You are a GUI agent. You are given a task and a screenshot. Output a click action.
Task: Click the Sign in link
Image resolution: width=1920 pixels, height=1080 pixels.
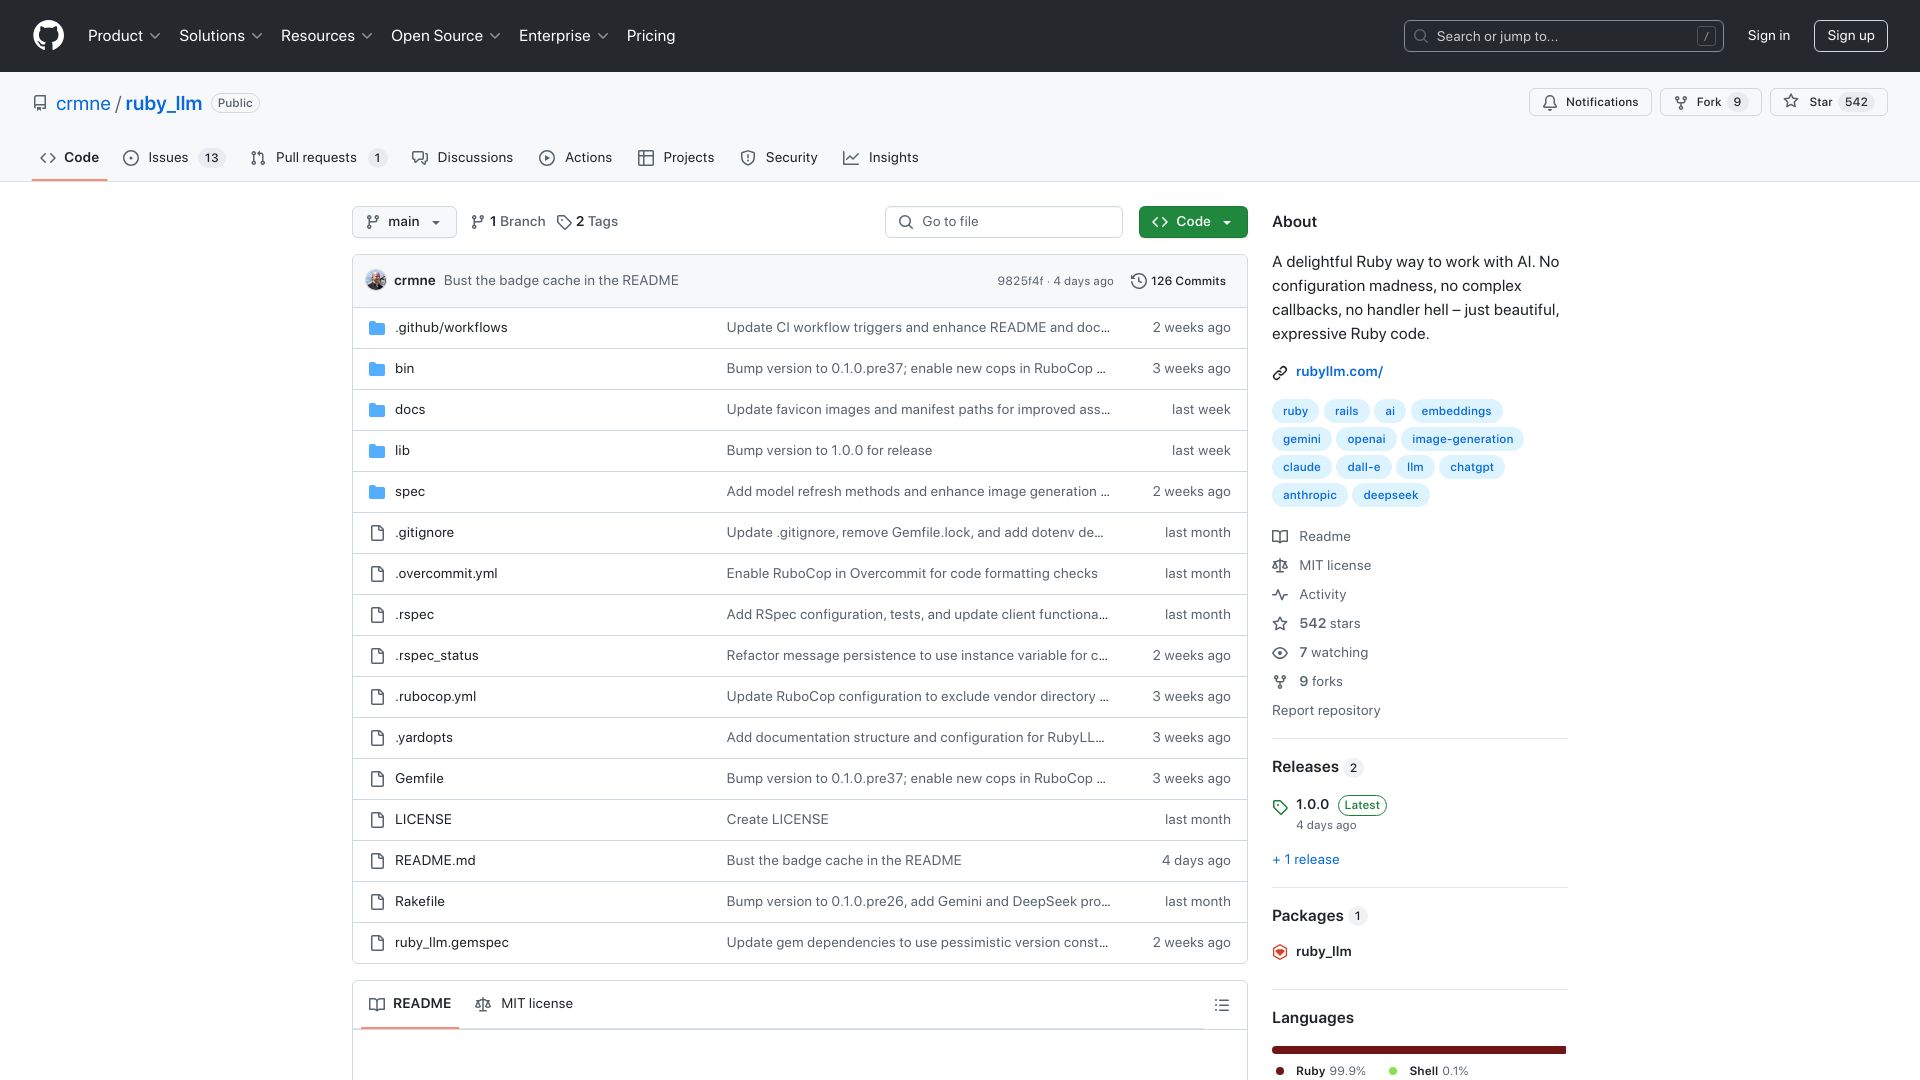click(1769, 36)
